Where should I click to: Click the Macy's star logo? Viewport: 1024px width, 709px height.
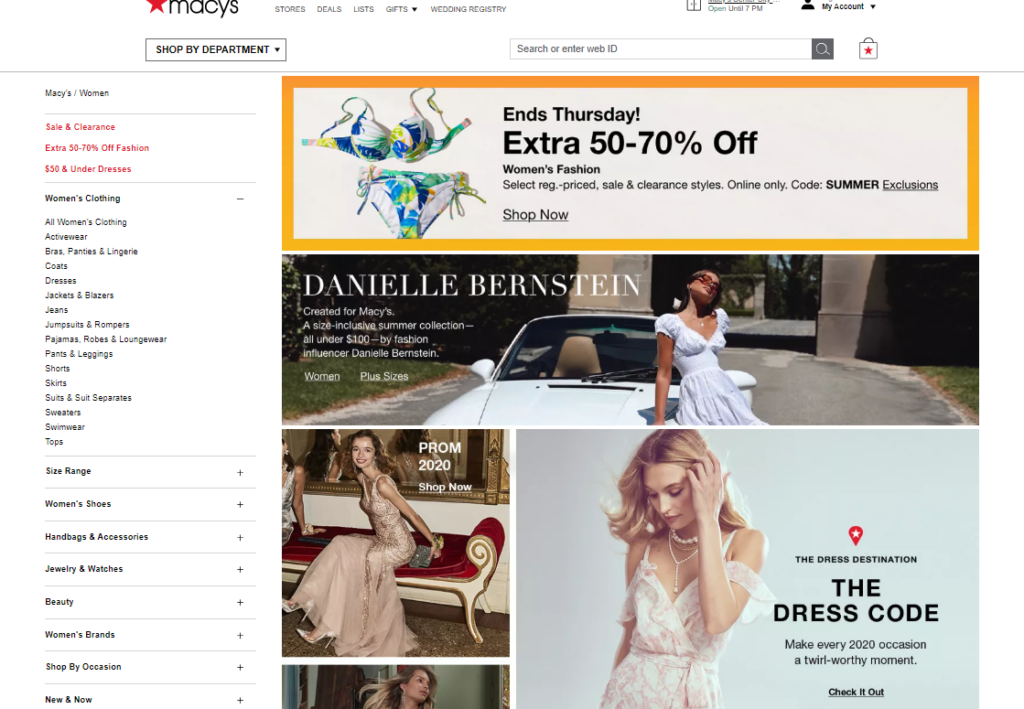click(x=157, y=6)
